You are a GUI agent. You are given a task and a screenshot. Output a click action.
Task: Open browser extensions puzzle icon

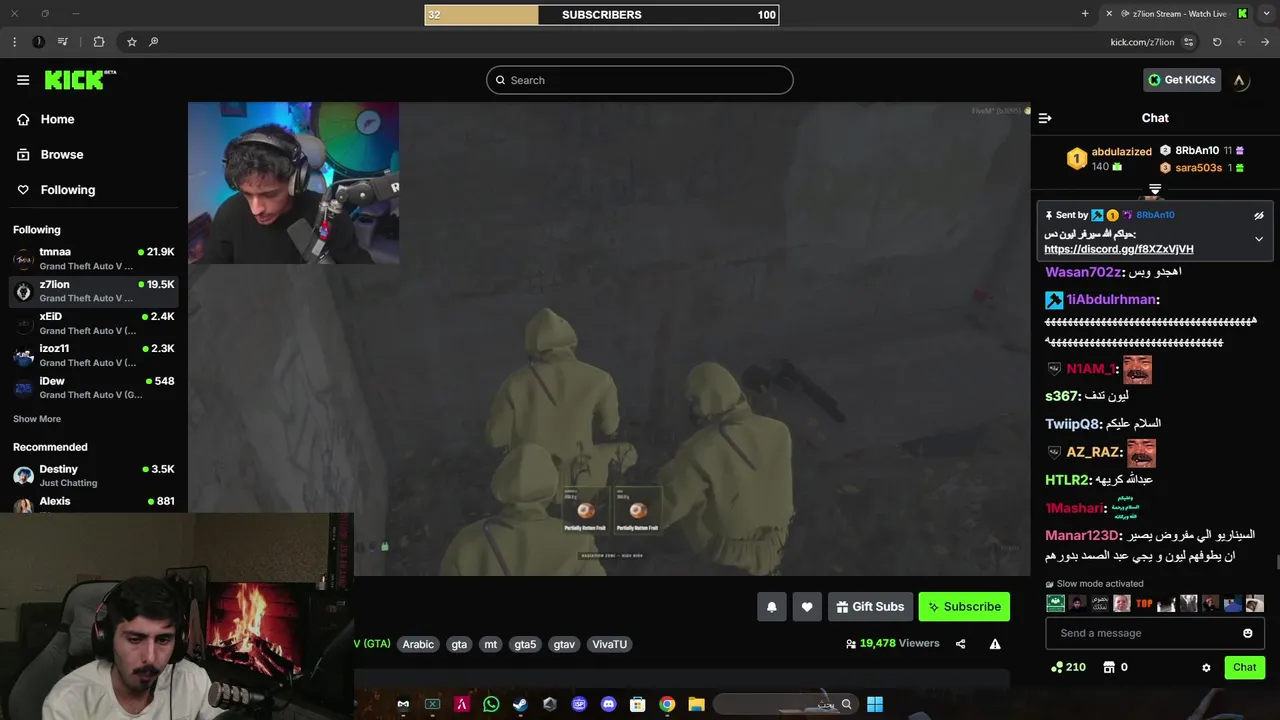point(98,42)
